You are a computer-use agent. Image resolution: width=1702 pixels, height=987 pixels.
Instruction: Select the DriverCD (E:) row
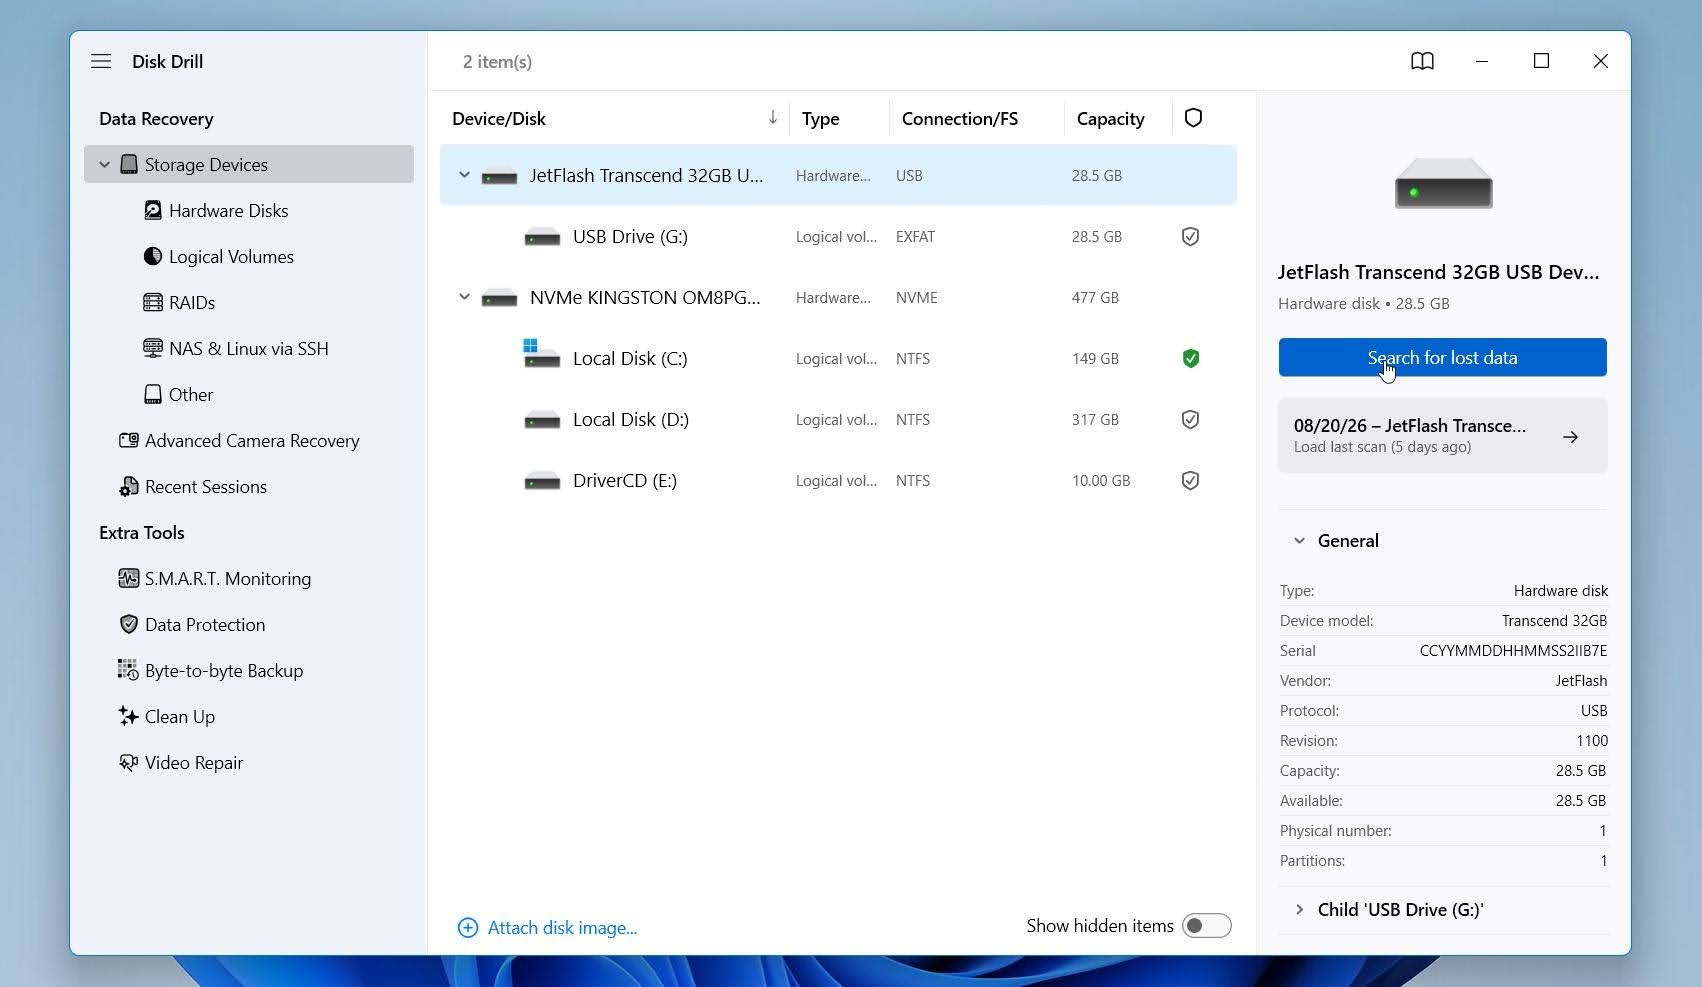point(838,480)
